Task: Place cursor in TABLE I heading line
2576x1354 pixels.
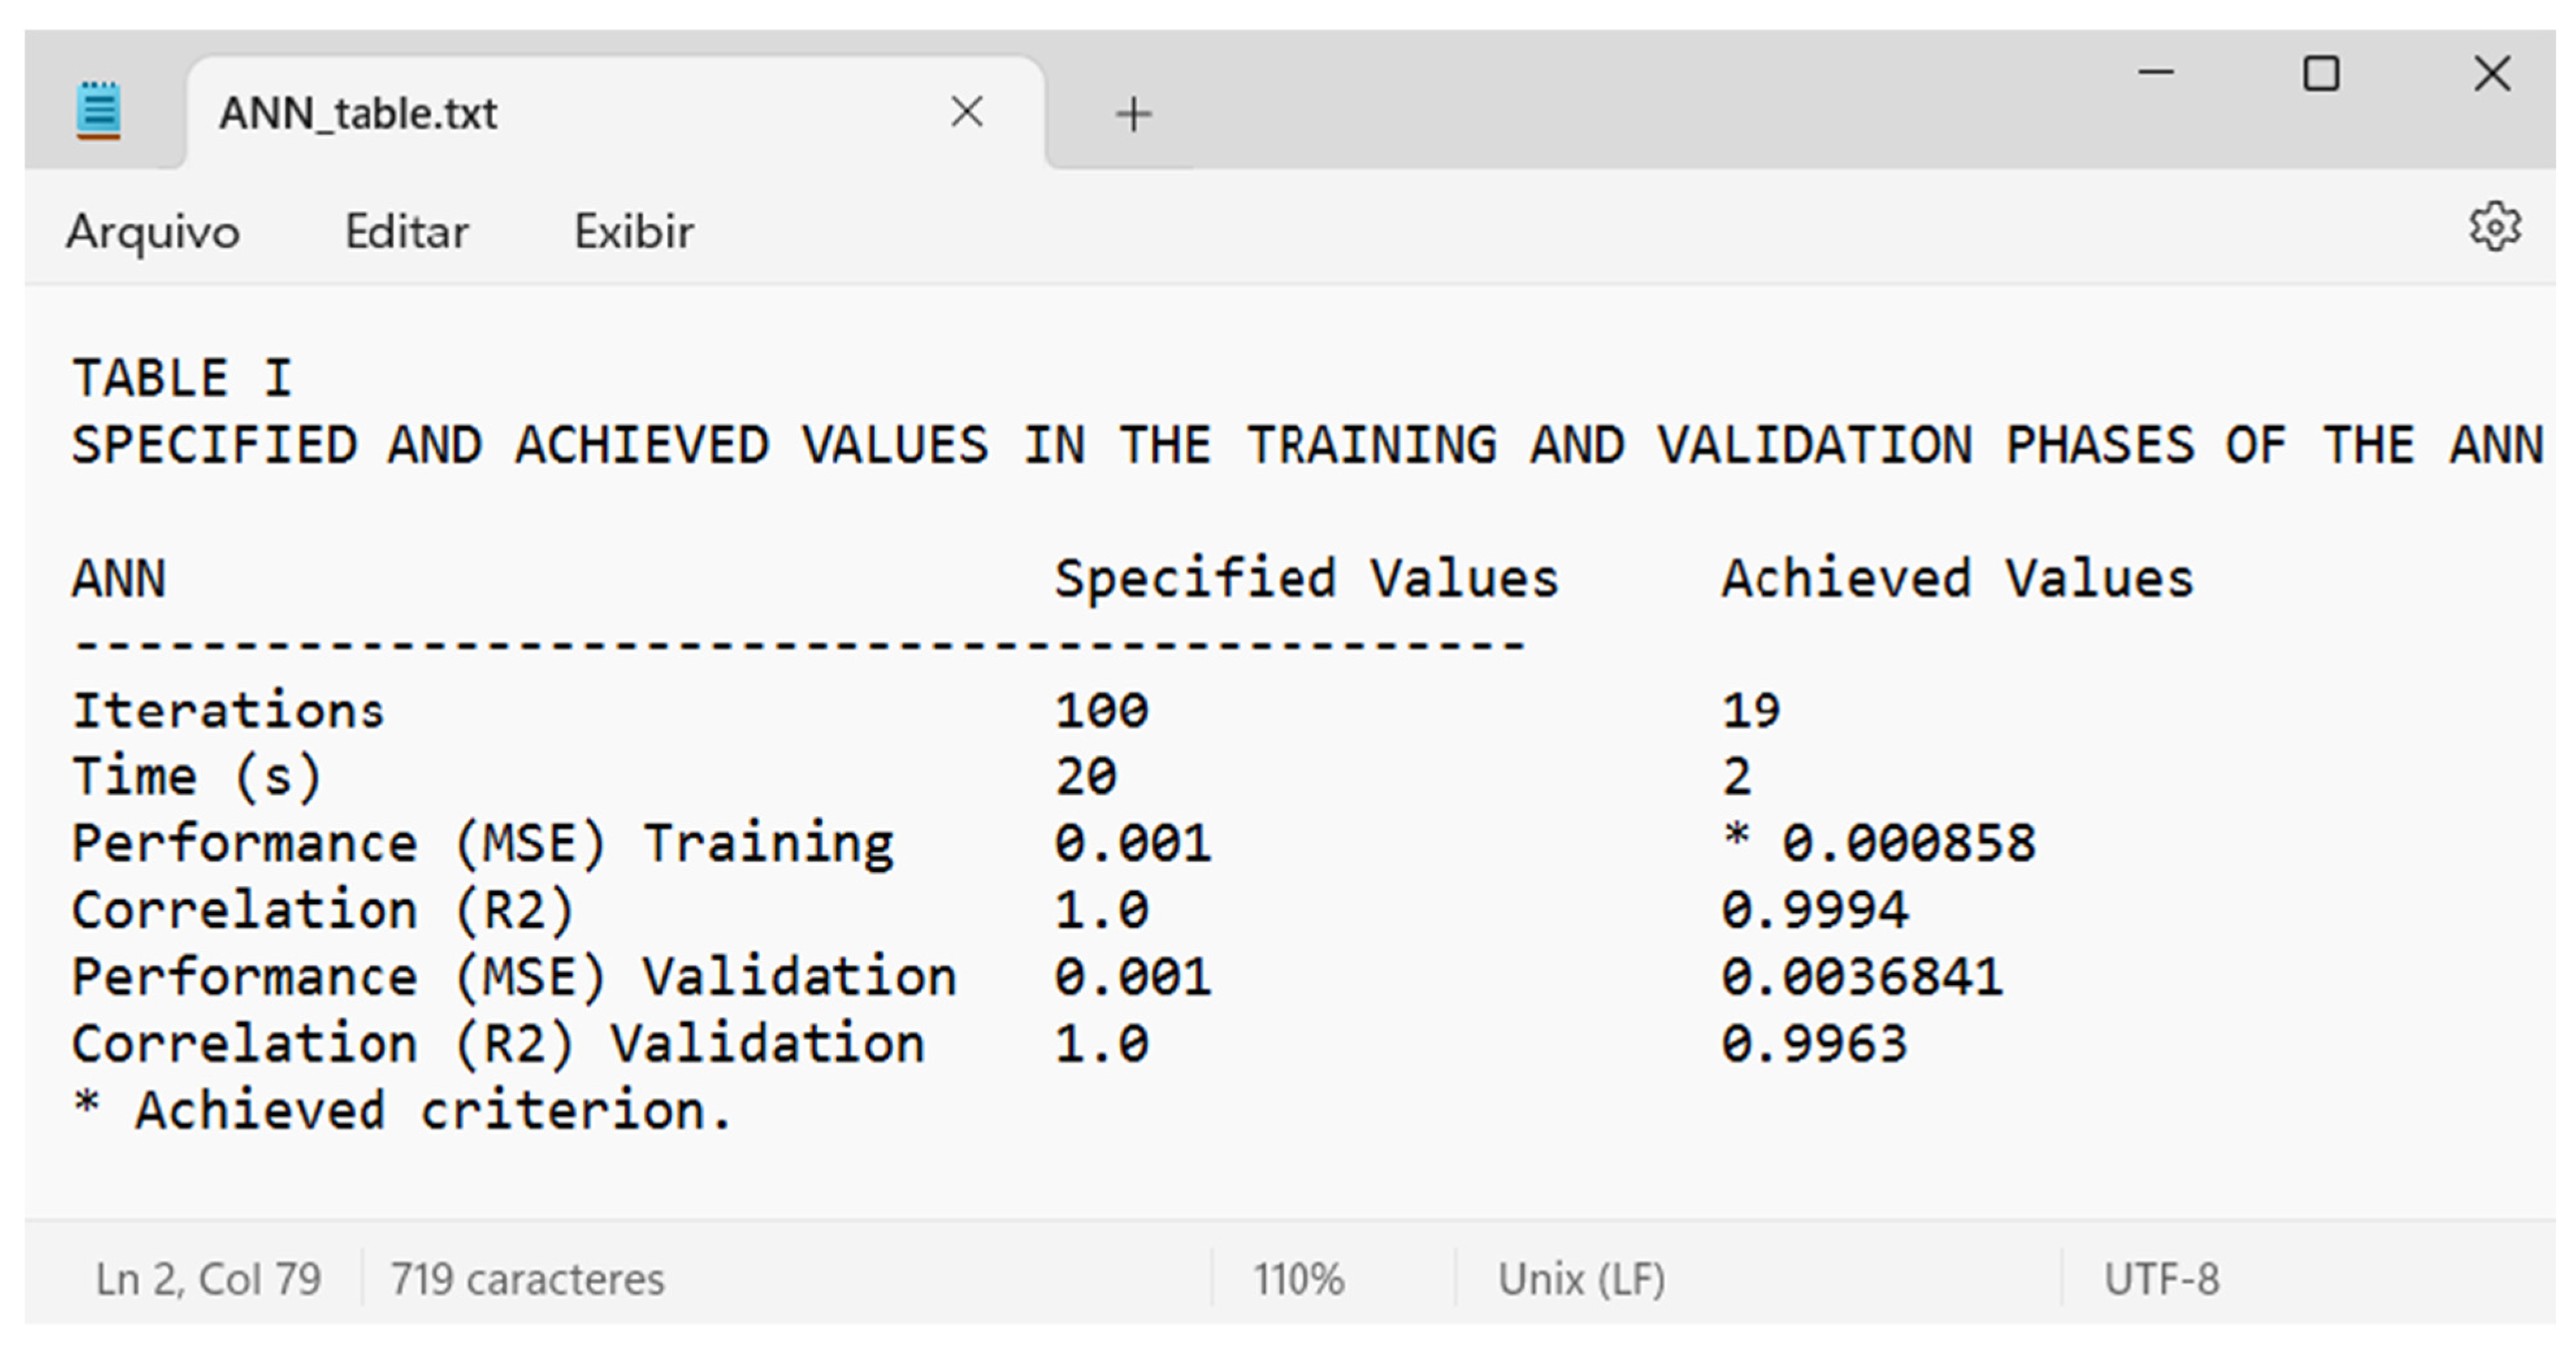Action: tap(182, 379)
